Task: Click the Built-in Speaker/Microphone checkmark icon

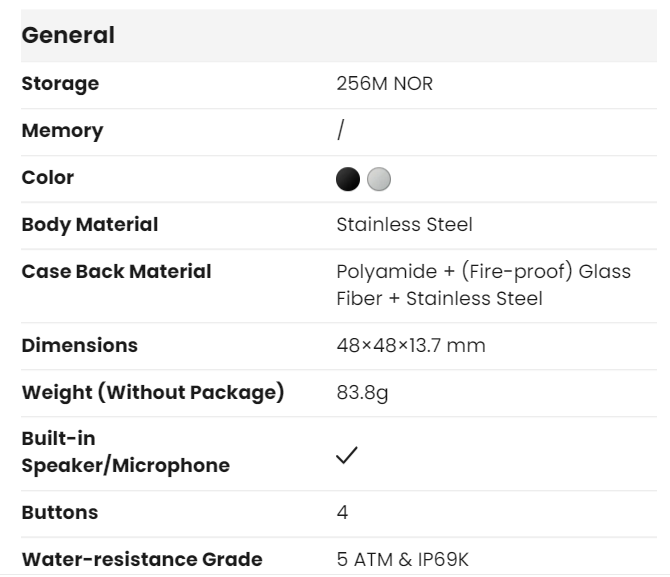Action: (x=347, y=454)
